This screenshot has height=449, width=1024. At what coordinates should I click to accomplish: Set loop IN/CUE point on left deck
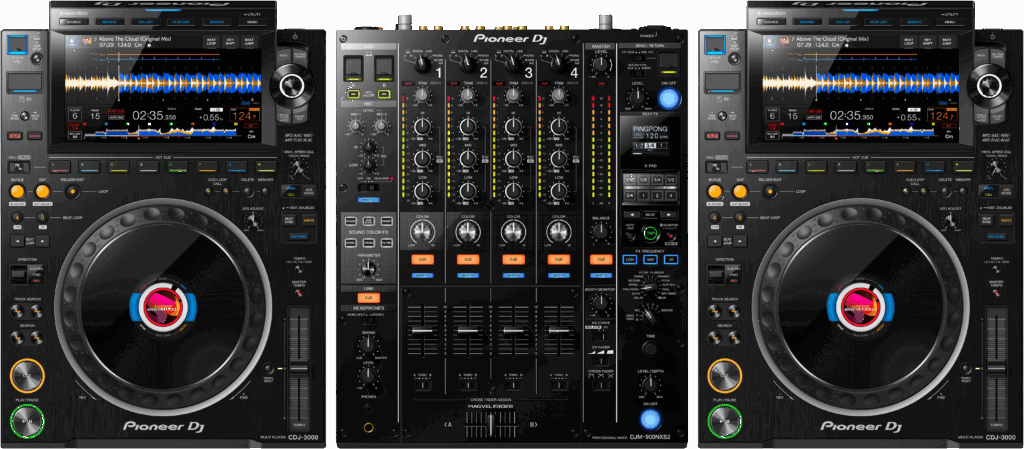click(x=18, y=192)
